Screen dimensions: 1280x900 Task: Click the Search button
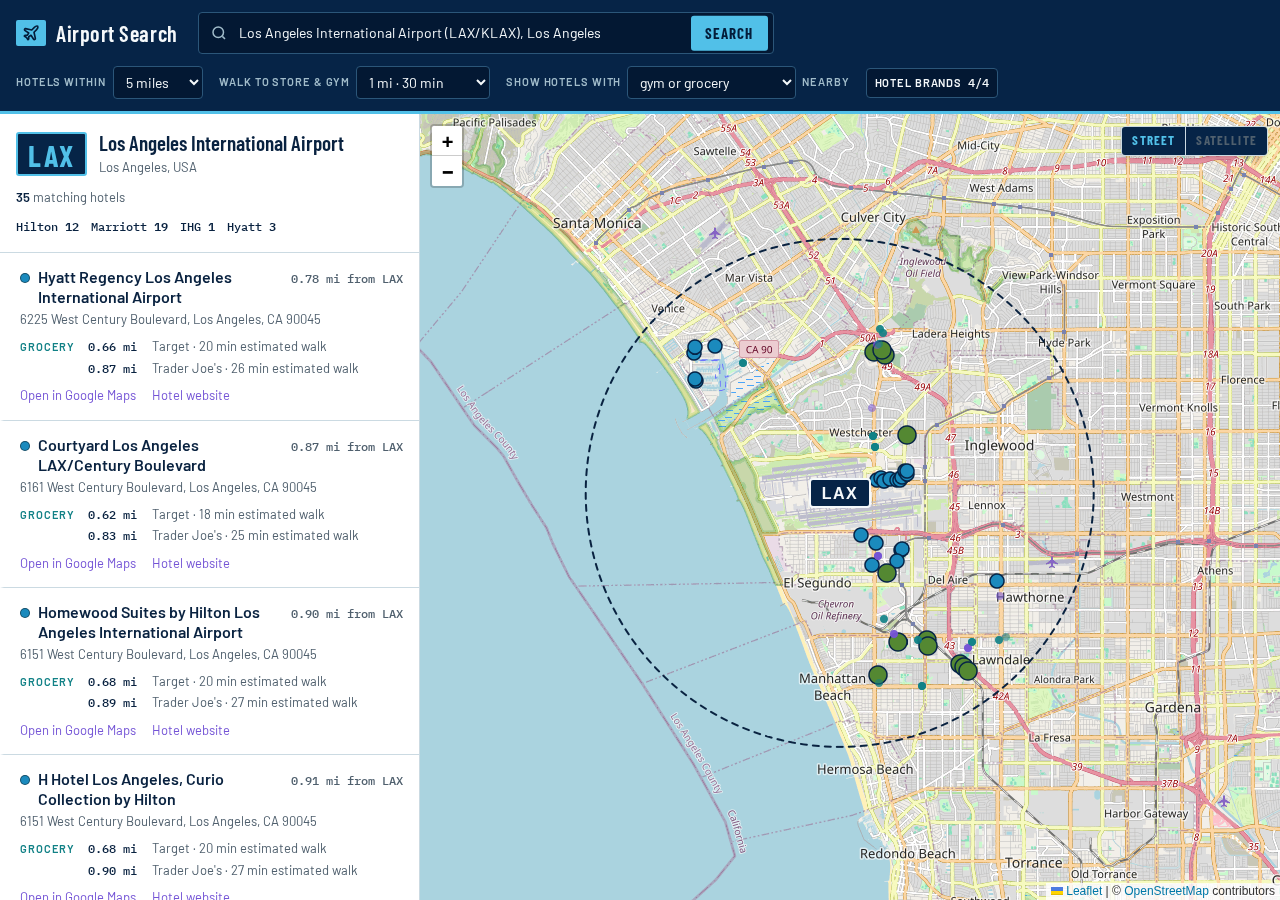tap(729, 33)
